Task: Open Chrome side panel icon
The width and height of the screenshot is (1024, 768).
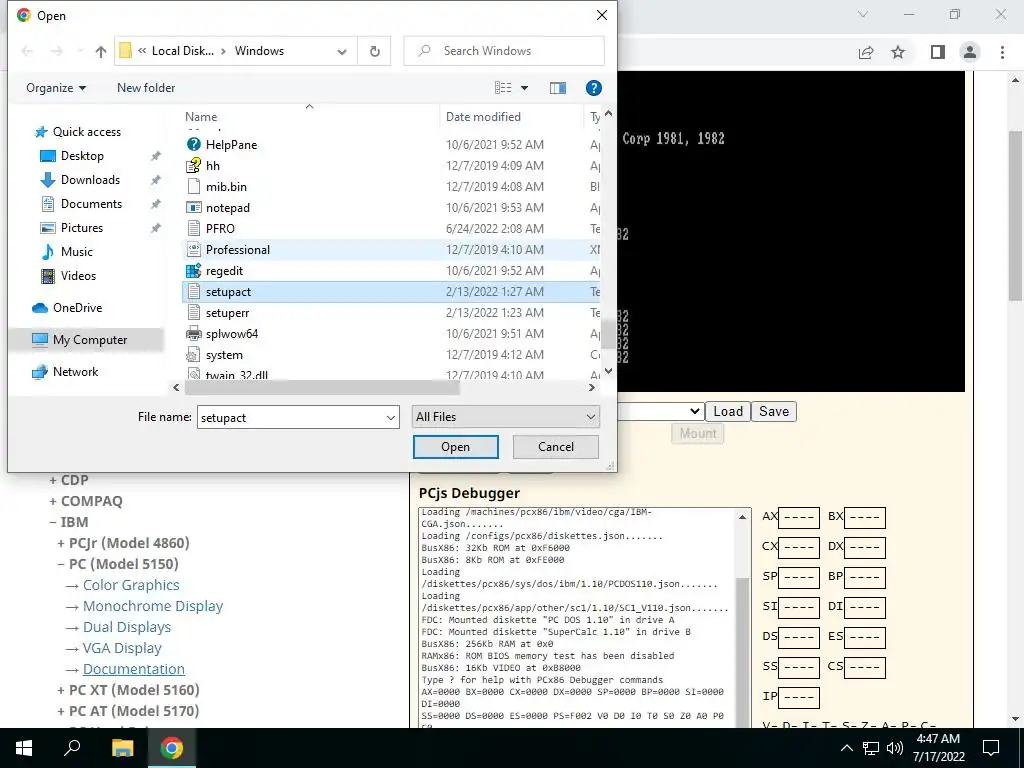Action: point(938,52)
